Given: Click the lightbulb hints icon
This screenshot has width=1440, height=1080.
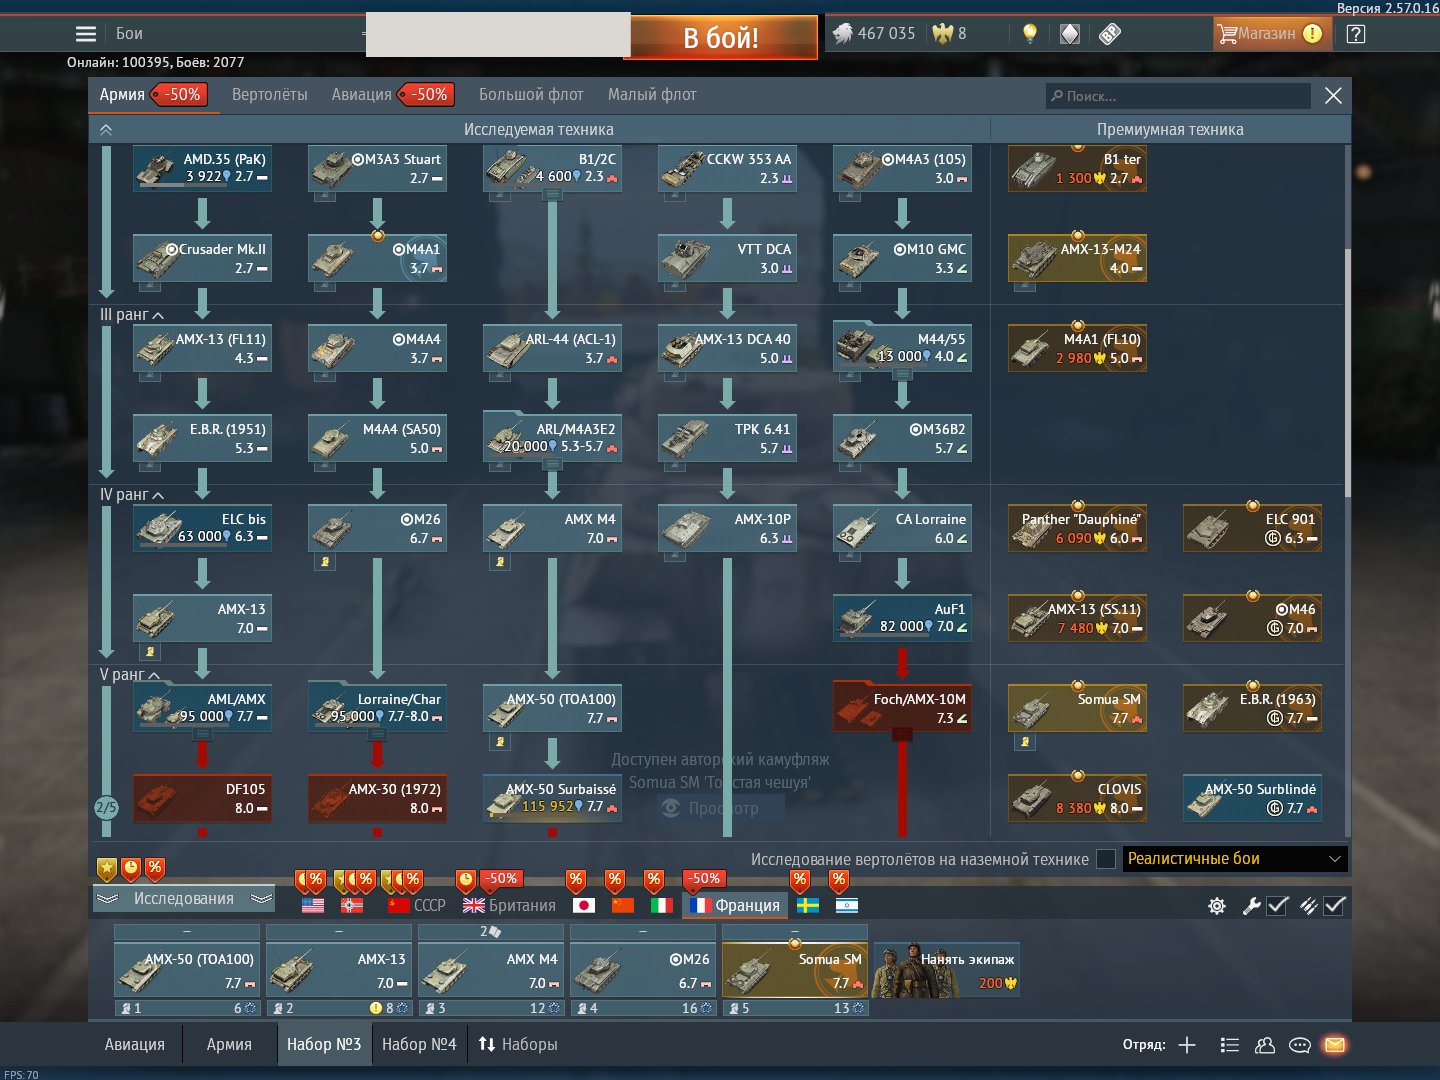Looking at the screenshot, I should click(1030, 34).
